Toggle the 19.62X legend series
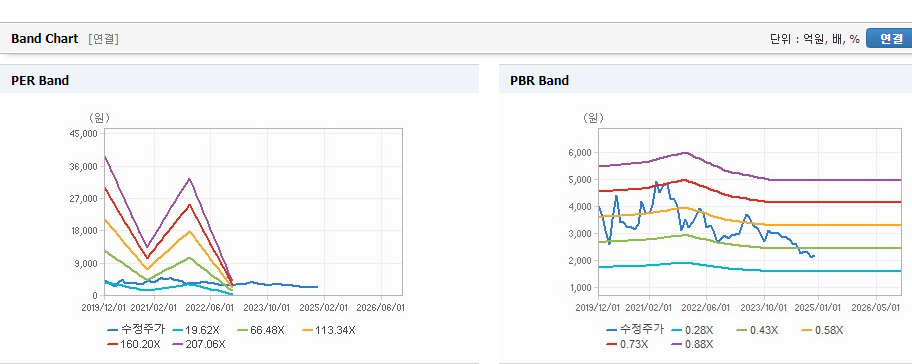This screenshot has width=912, height=364. pos(195,330)
